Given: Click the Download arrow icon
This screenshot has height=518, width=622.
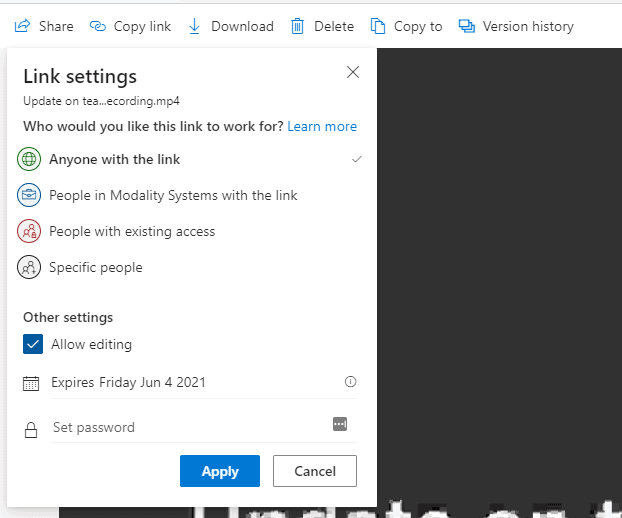Looking at the screenshot, I should tap(195, 27).
